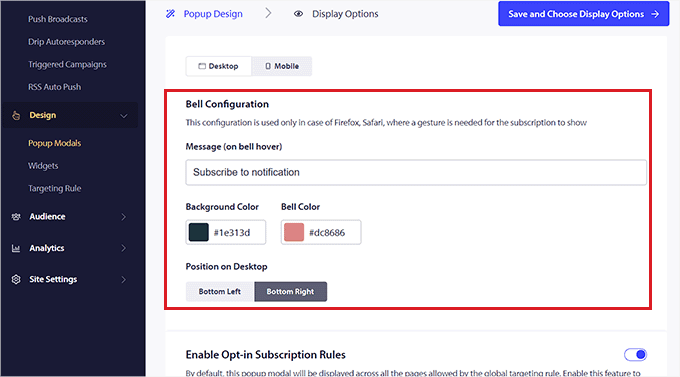Image resolution: width=680 pixels, height=377 pixels.
Task: Open Push Broadcasts in the sidebar
Action: click(x=58, y=19)
